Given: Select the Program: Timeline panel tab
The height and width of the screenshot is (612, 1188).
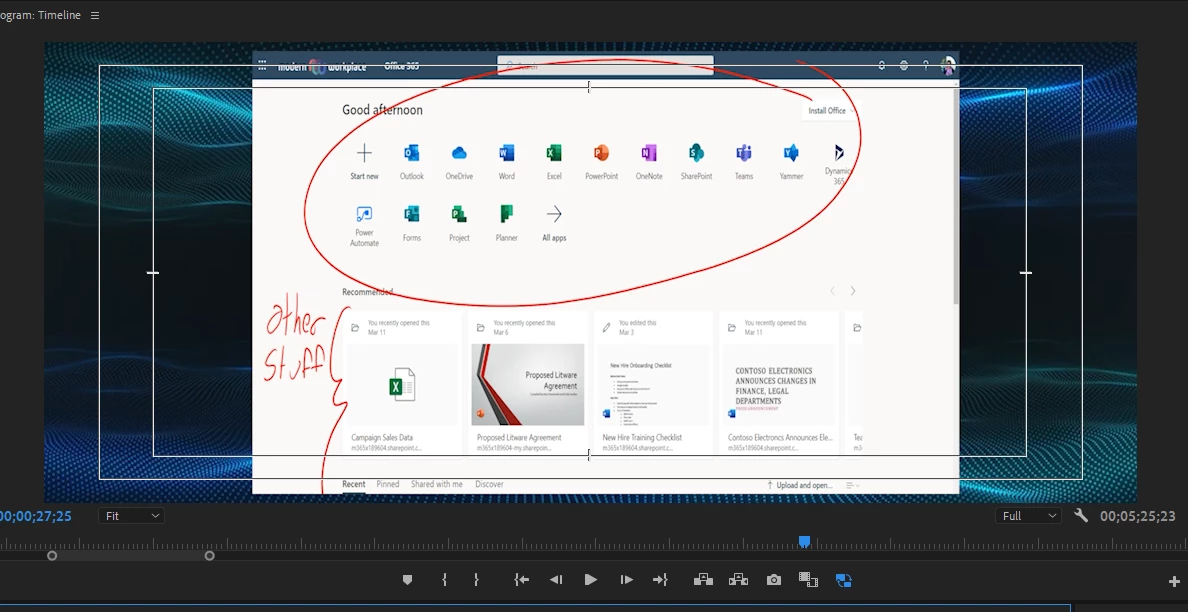Looking at the screenshot, I should 40,15.
